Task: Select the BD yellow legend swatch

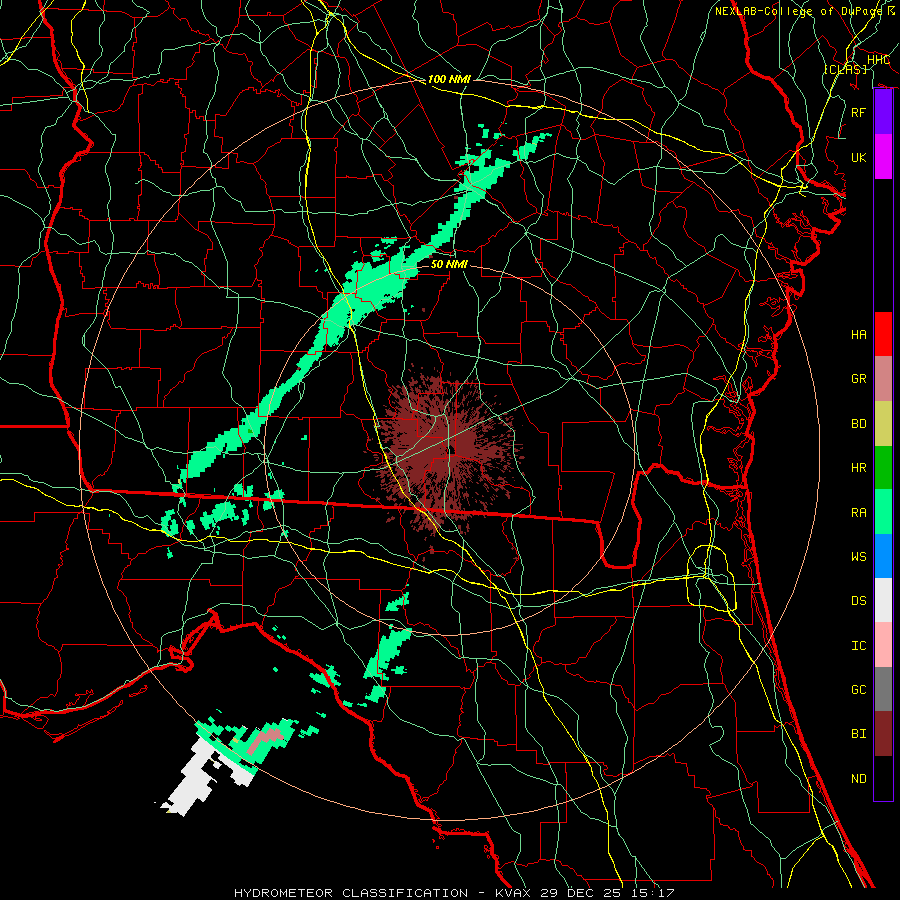Action: click(x=883, y=424)
